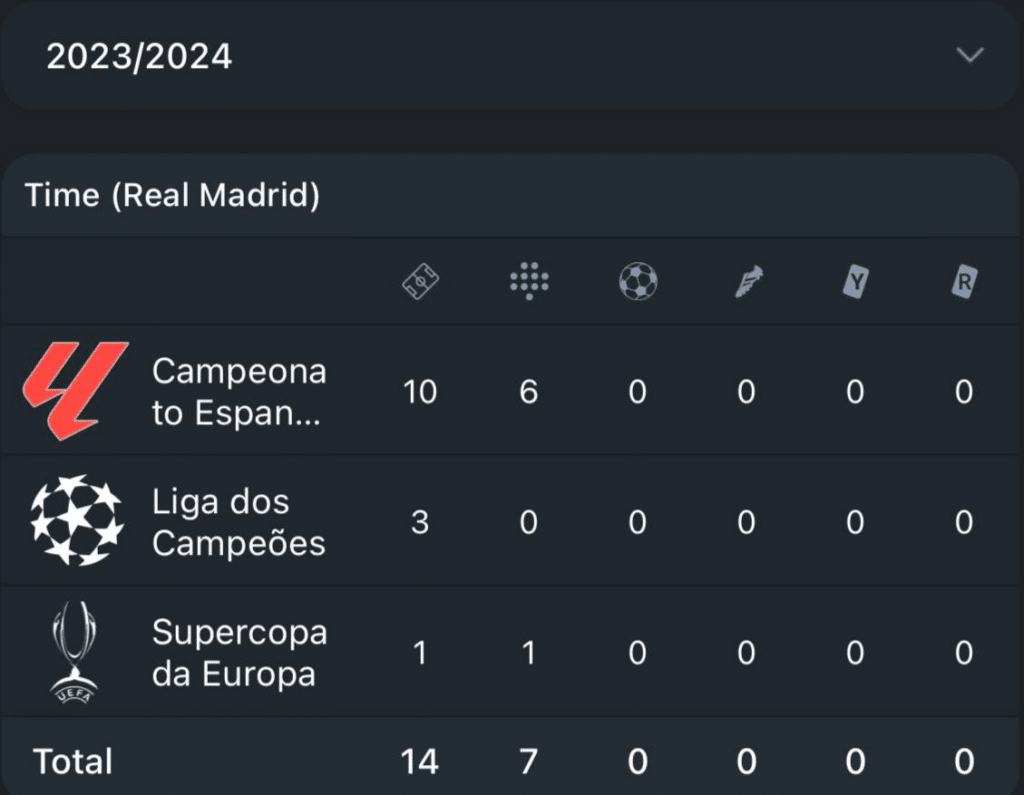Click the red card icon
Viewport: 1024px width, 795px height.
point(963,283)
